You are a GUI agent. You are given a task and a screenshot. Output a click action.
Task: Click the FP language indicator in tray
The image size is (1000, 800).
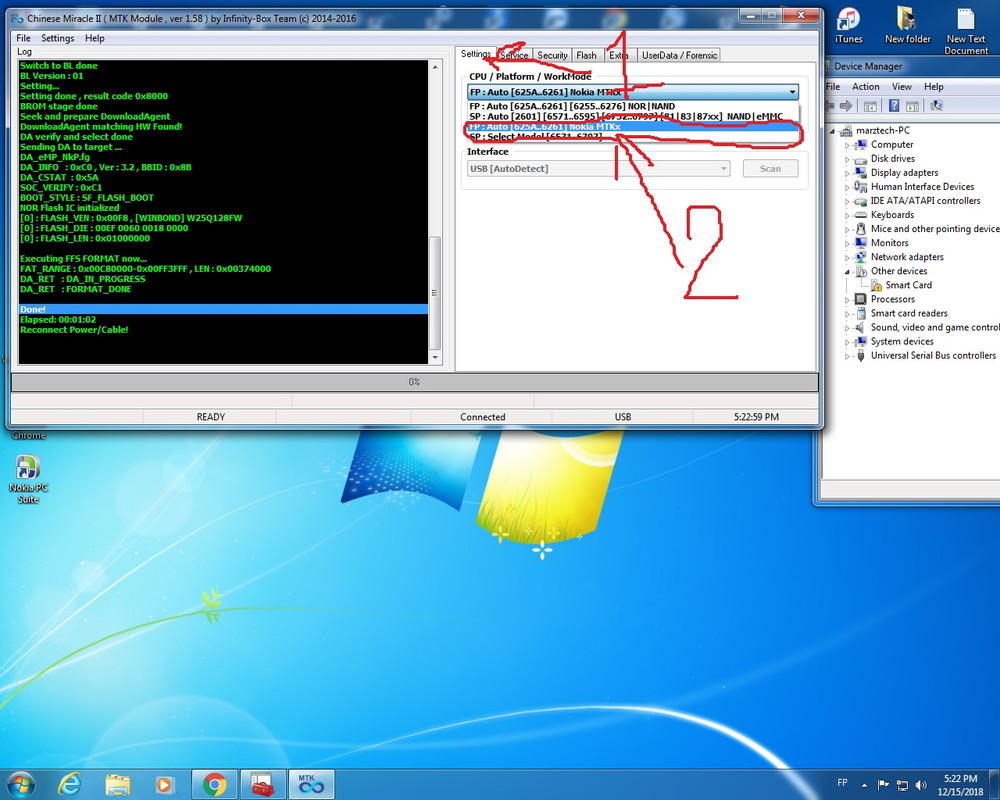(842, 782)
